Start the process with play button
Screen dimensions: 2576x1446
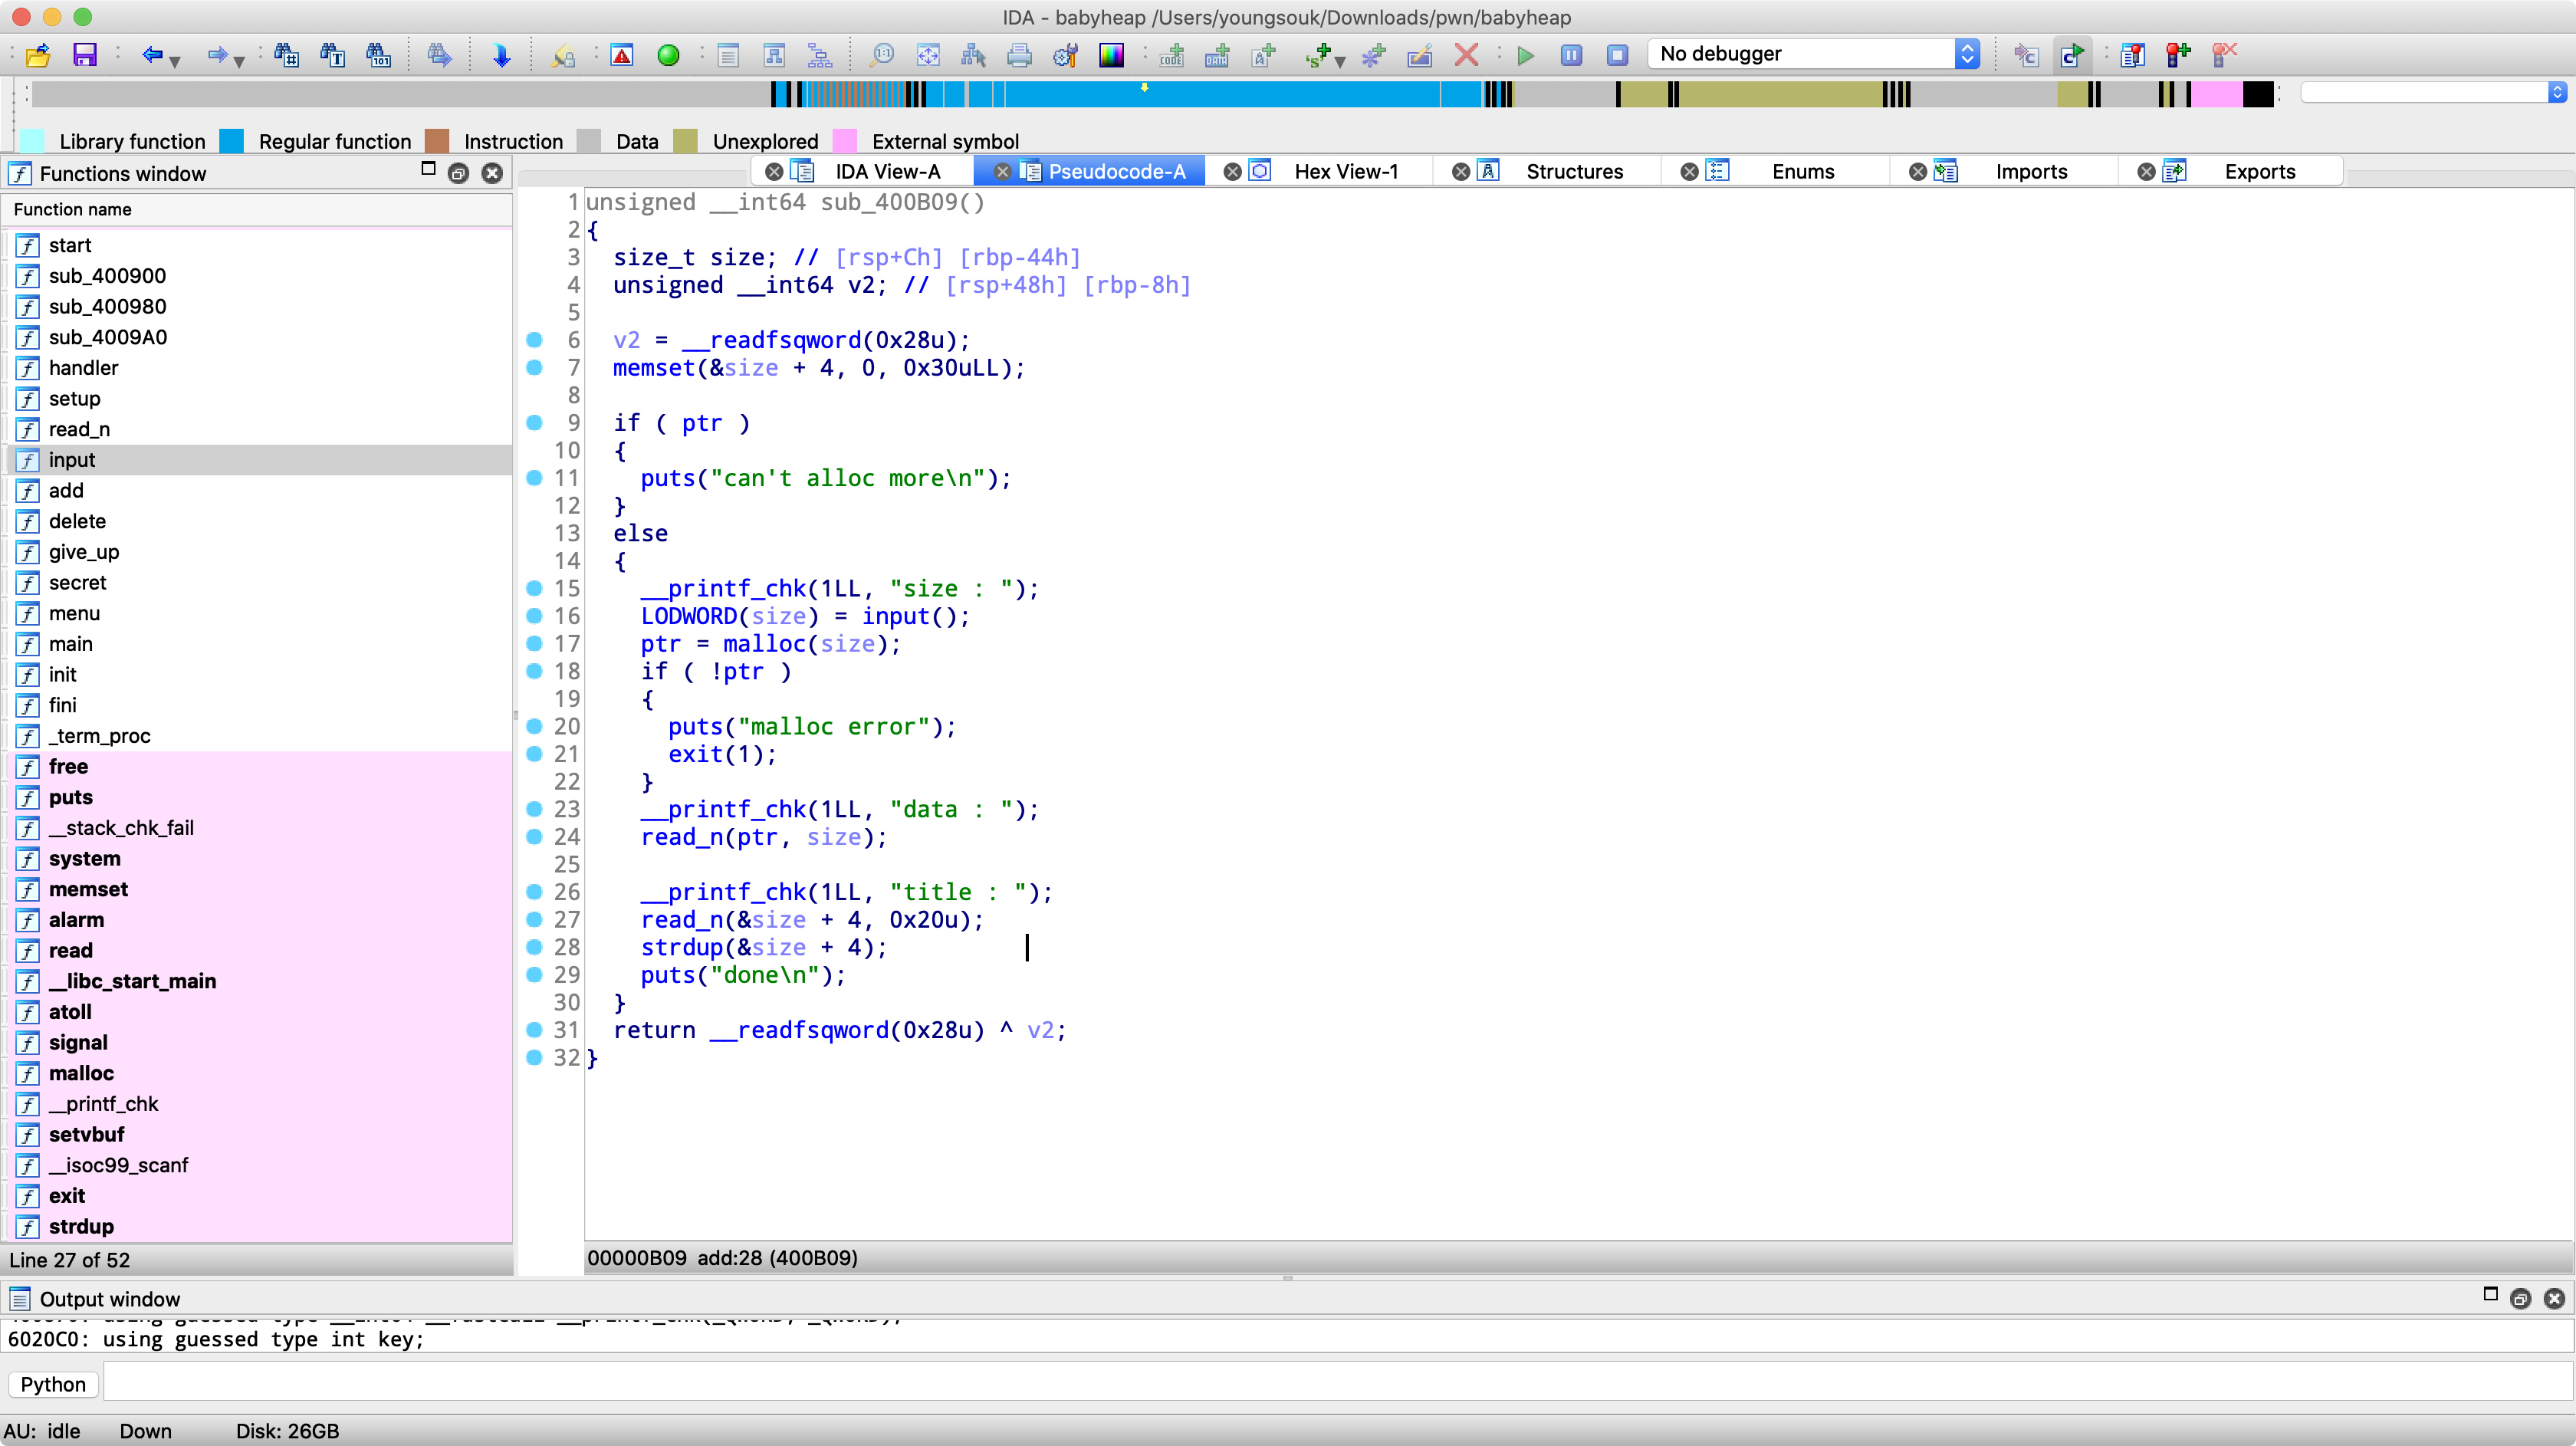point(1525,55)
